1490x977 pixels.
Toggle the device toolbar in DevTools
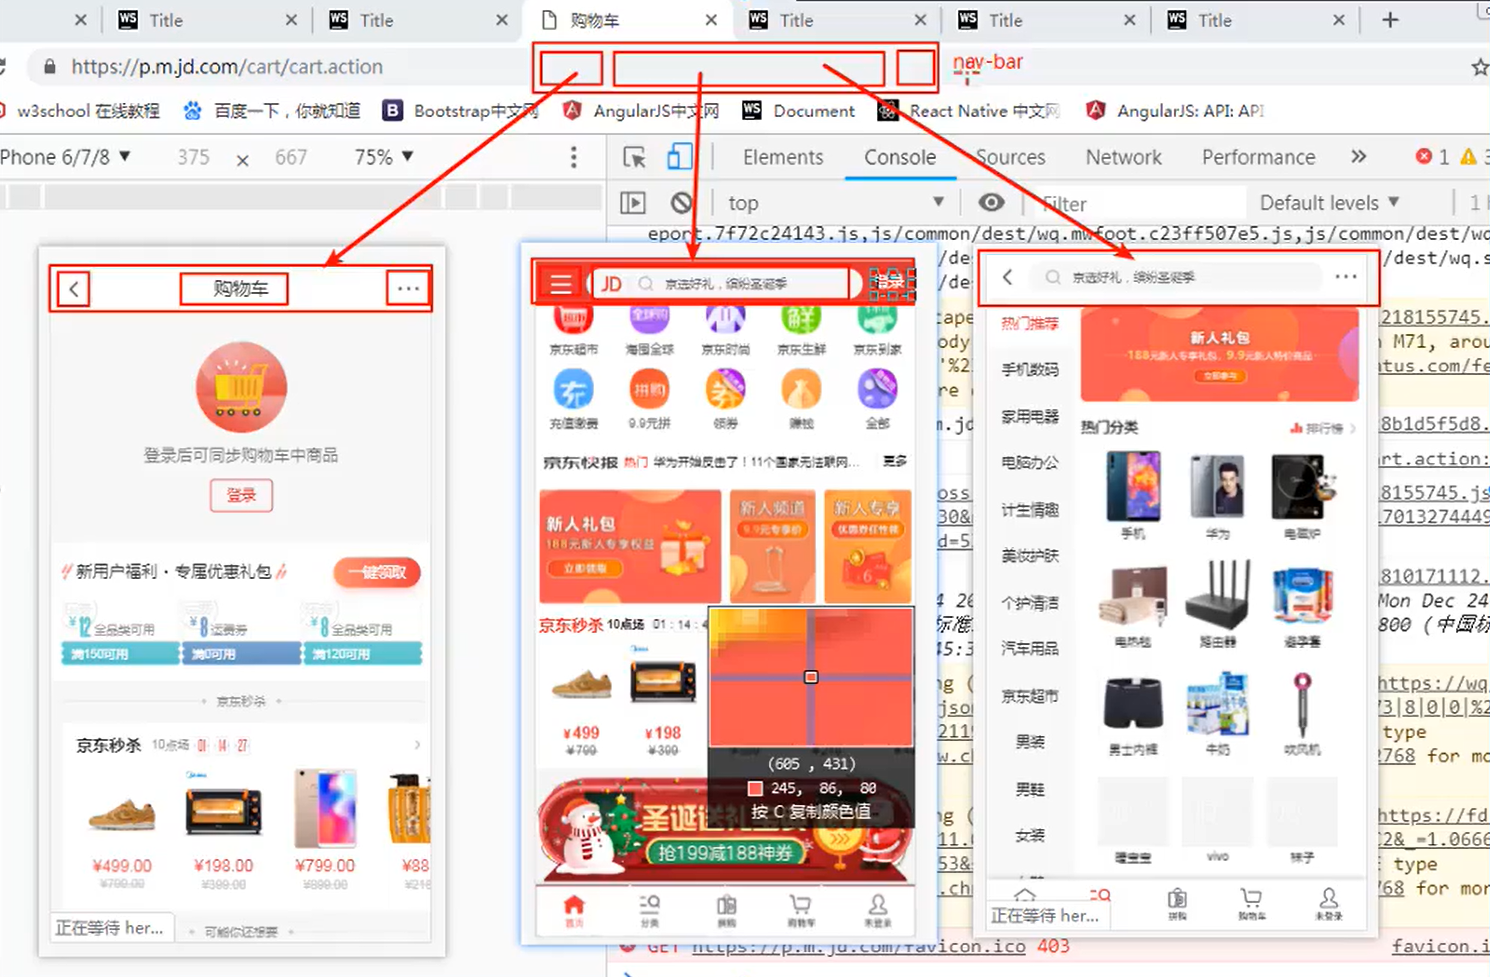point(679,157)
